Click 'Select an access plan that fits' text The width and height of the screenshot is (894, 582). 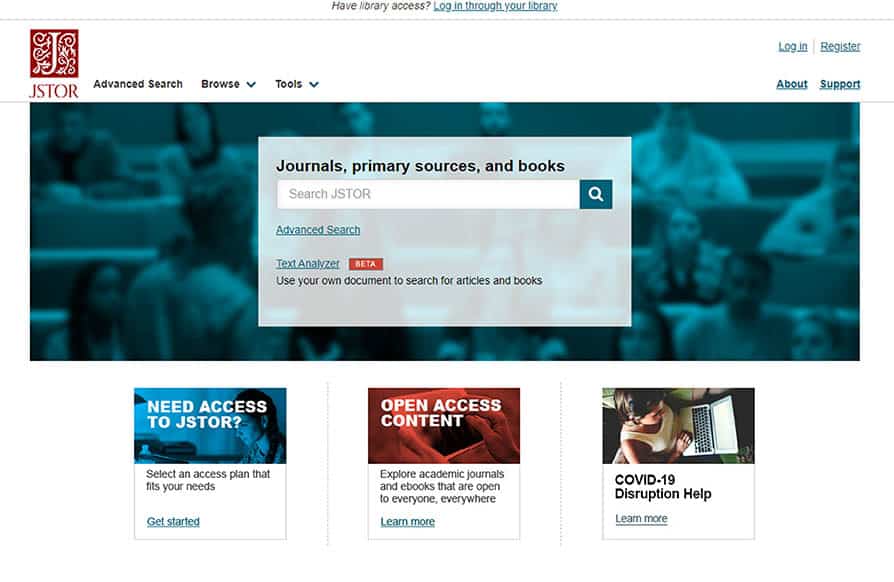click(x=208, y=480)
